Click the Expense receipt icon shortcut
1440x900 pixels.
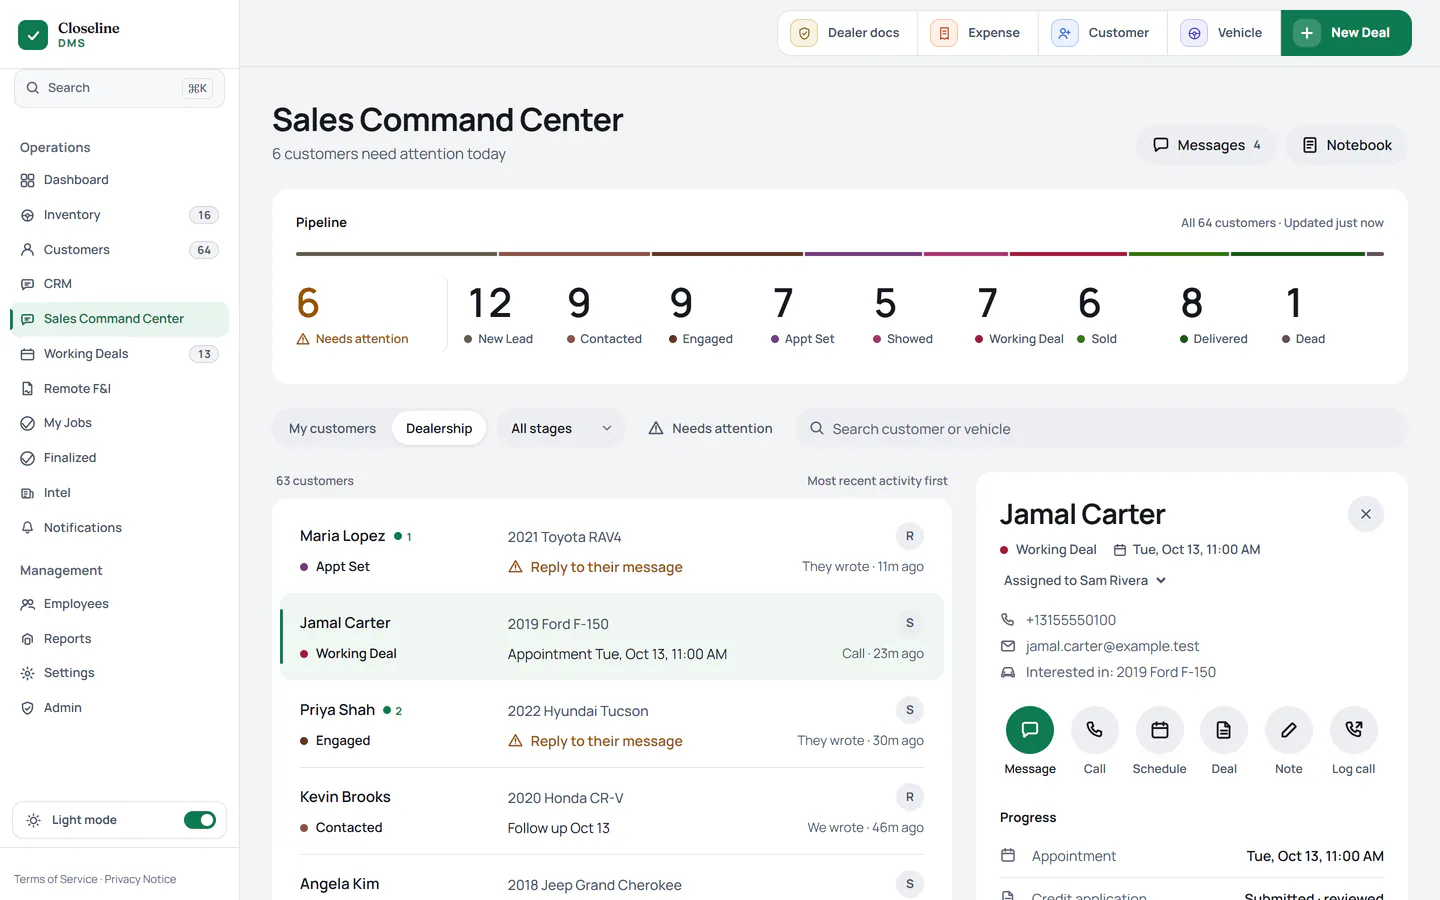977,33
